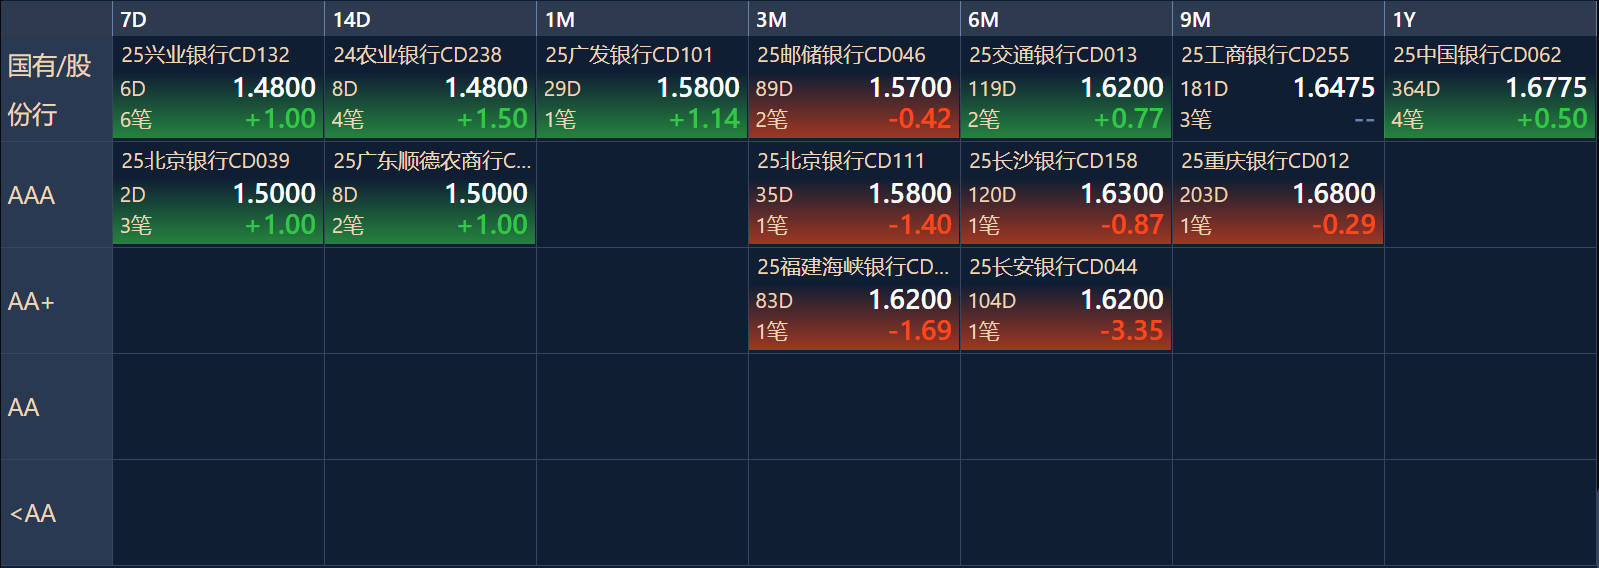Open the 25兴业银行CD132 quote cell
The width and height of the screenshot is (1599, 568).
coord(218,88)
